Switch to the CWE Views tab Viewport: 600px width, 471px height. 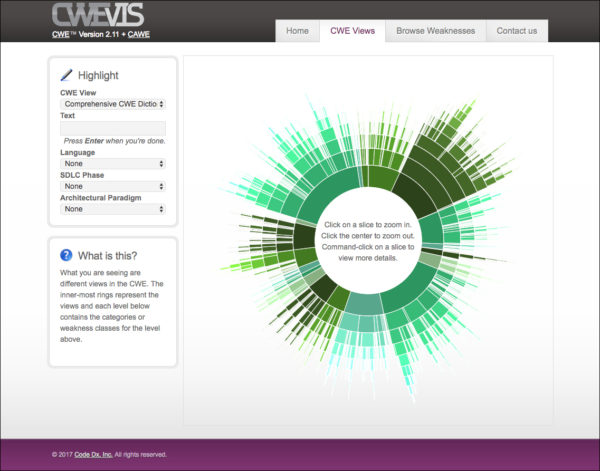352,31
